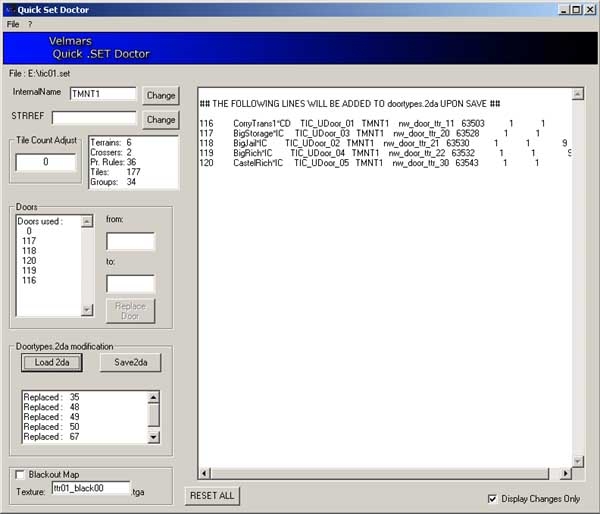This screenshot has height=514, width=600.
Task: Enable the Blackout Map checkbox
Action: coord(21,474)
